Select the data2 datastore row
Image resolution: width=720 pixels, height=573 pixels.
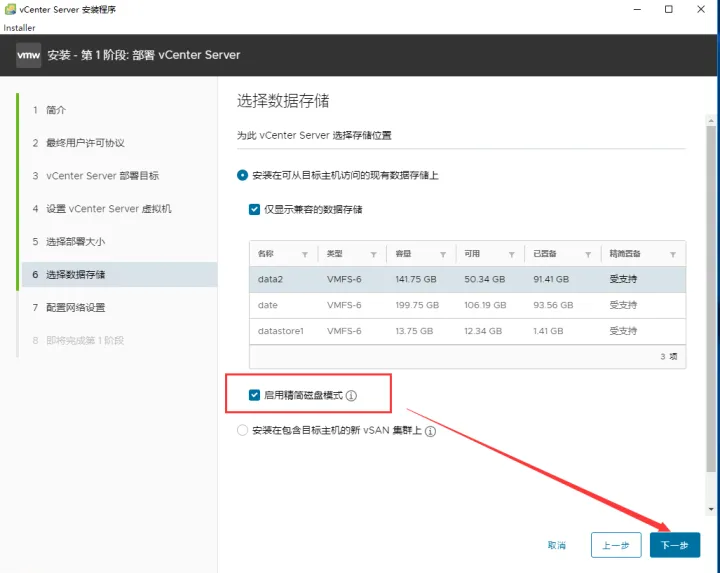[x=467, y=279]
